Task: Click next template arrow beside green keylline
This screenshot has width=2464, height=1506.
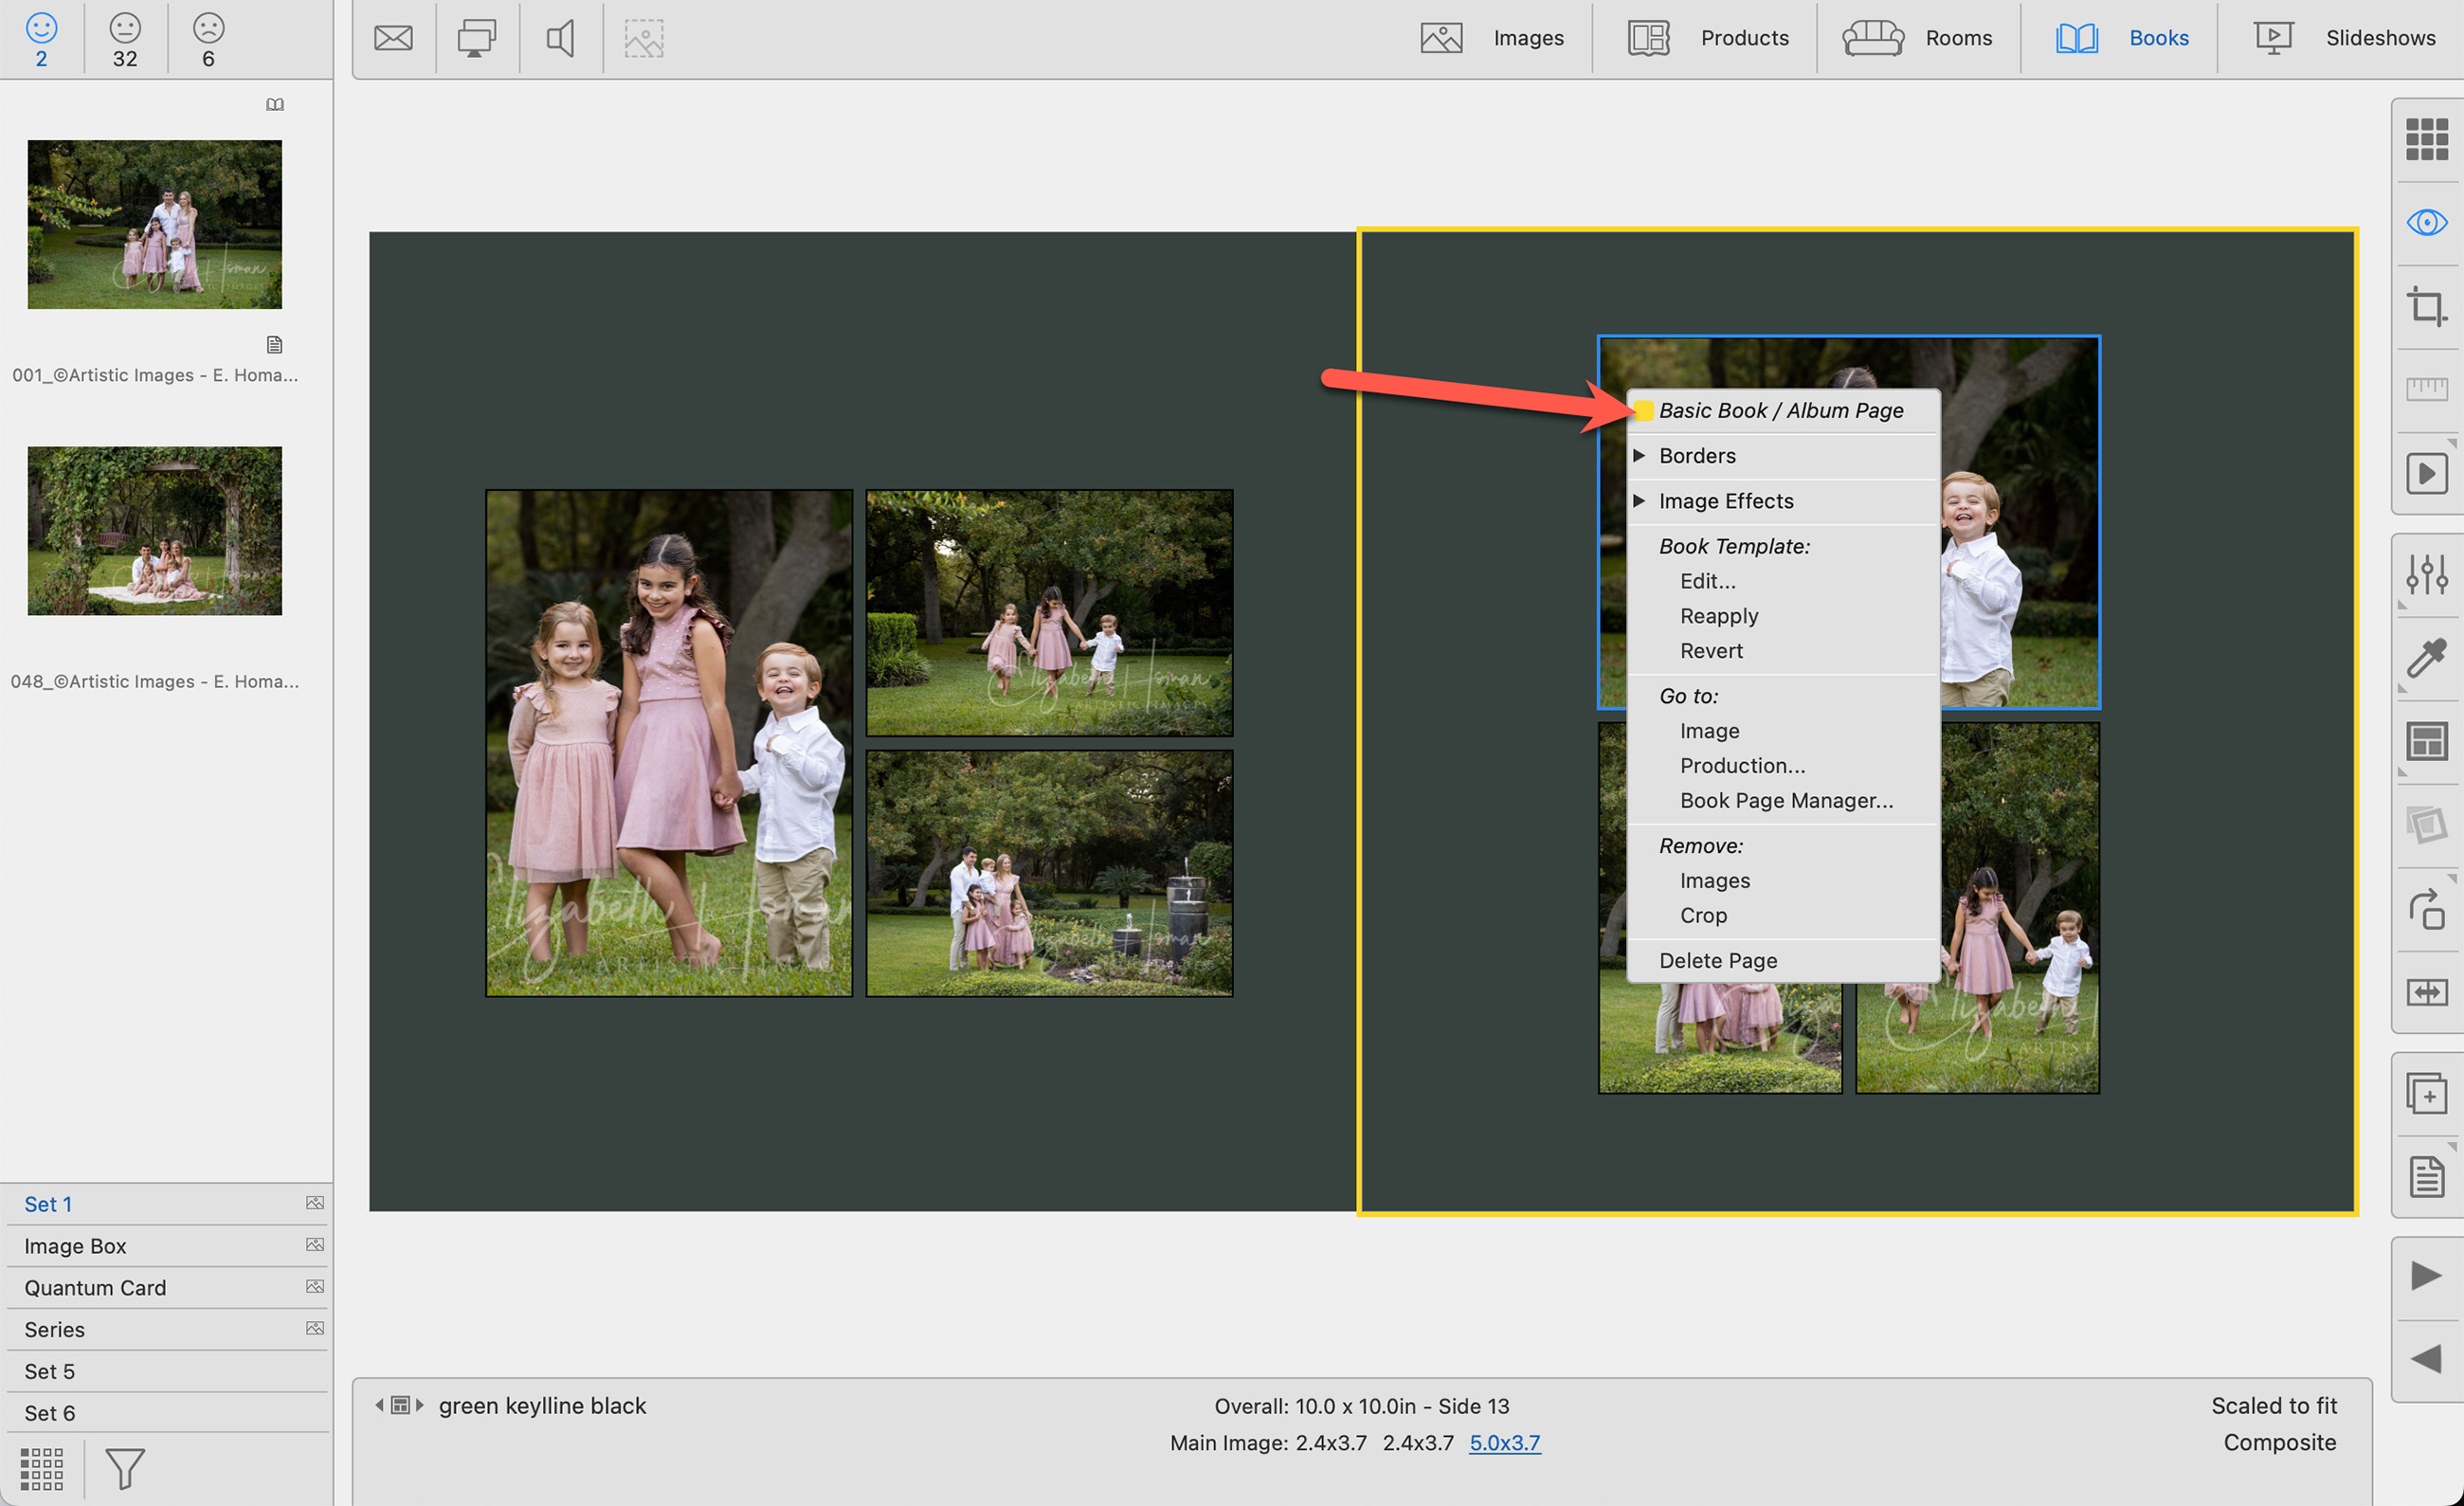Action: (x=420, y=1405)
